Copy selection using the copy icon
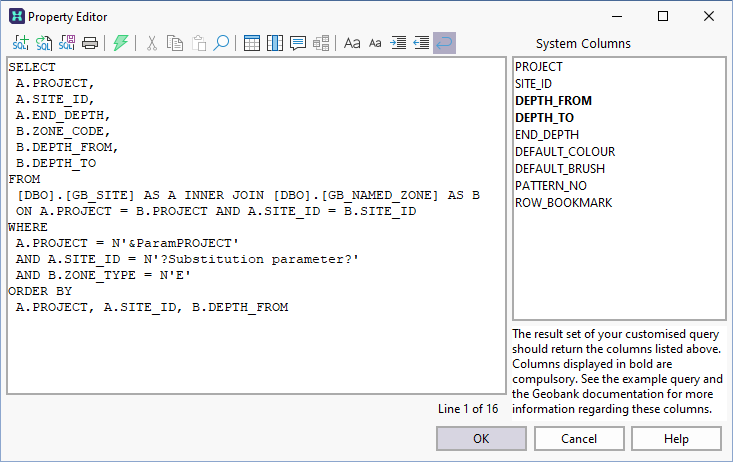The image size is (733, 462). (175, 43)
